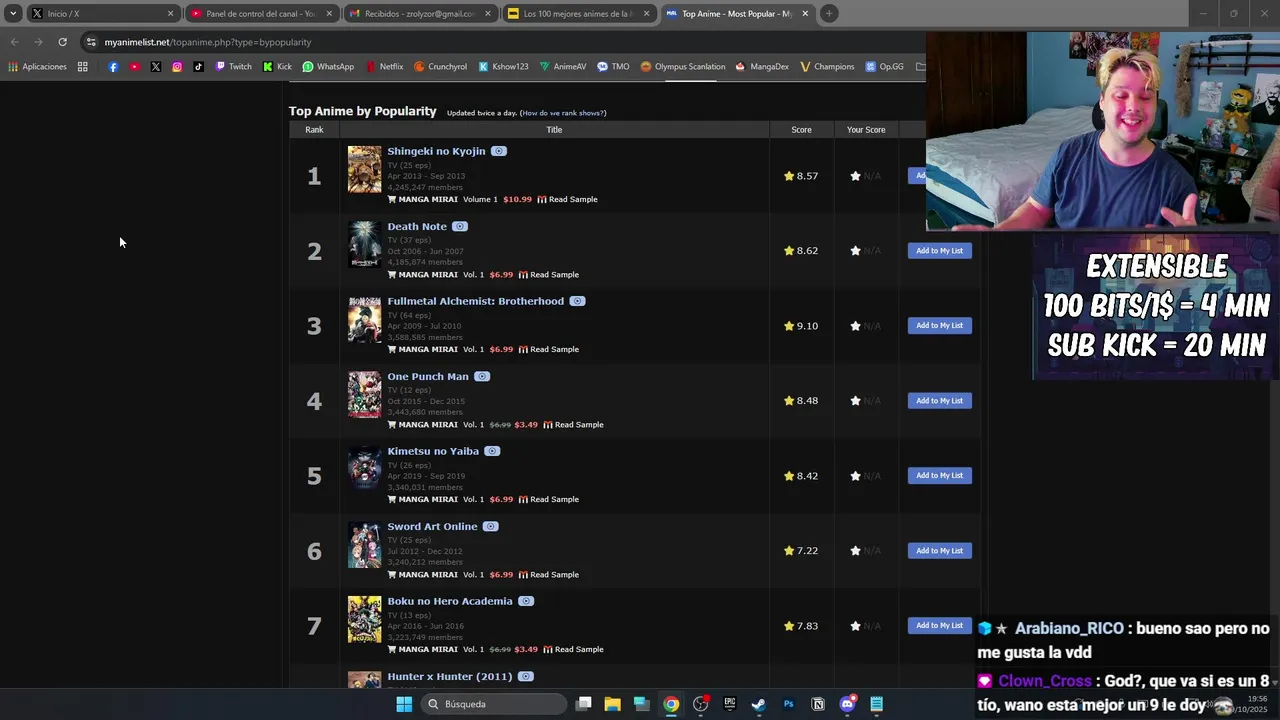The image size is (1280, 720).
Task: Open a new browser tab
Action: [829, 14]
